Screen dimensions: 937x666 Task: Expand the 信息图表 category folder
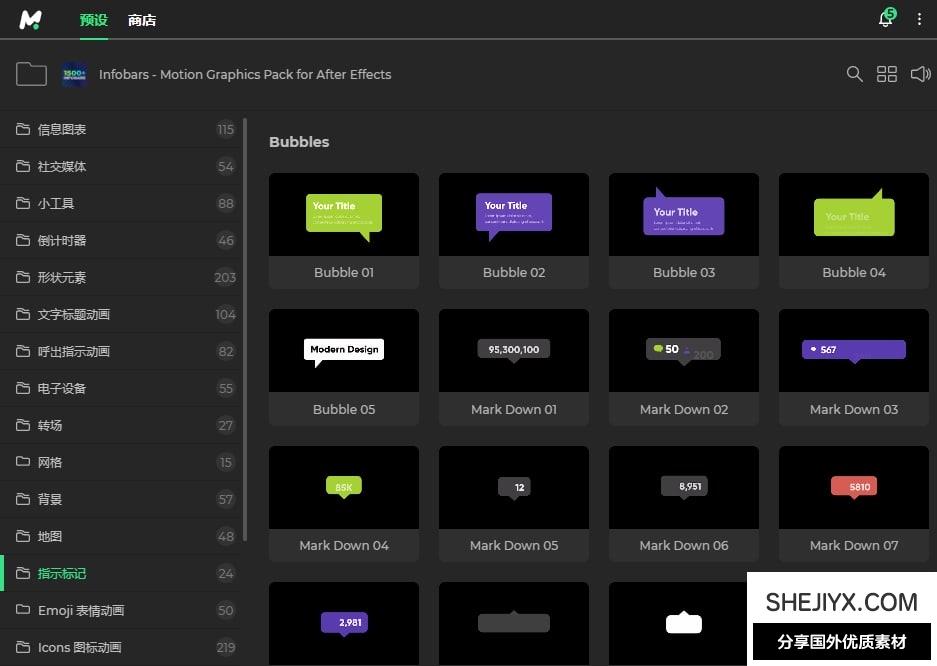62,129
